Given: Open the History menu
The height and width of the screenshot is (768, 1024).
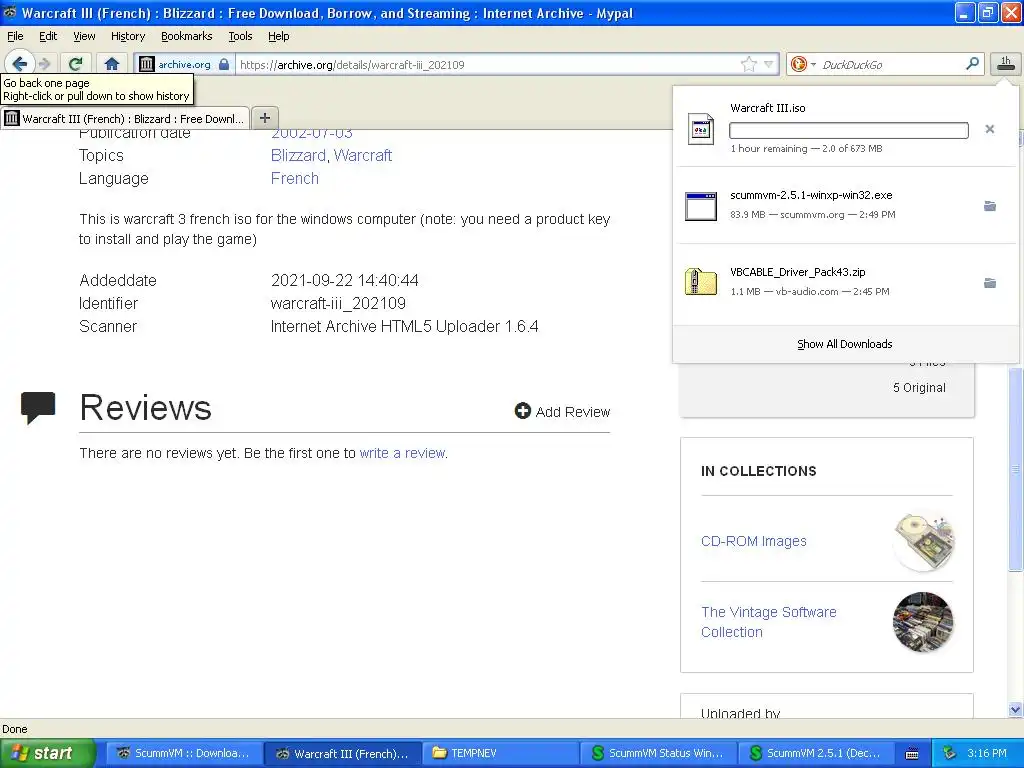Looking at the screenshot, I should point(127,36).
